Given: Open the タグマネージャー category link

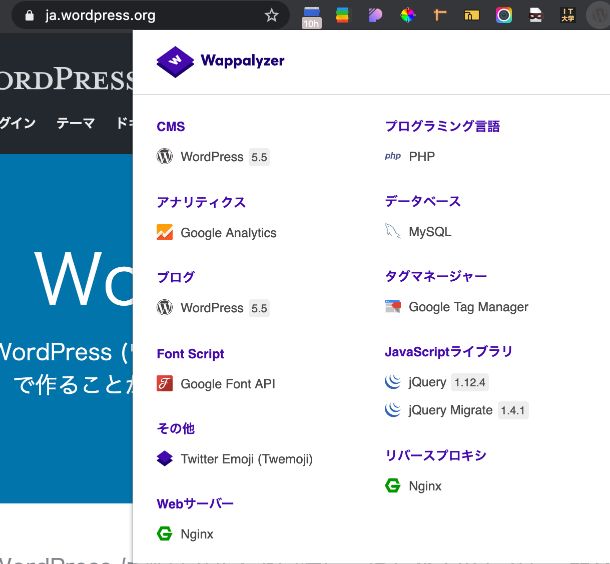Looking at the screenshot, I should point(436,276).
